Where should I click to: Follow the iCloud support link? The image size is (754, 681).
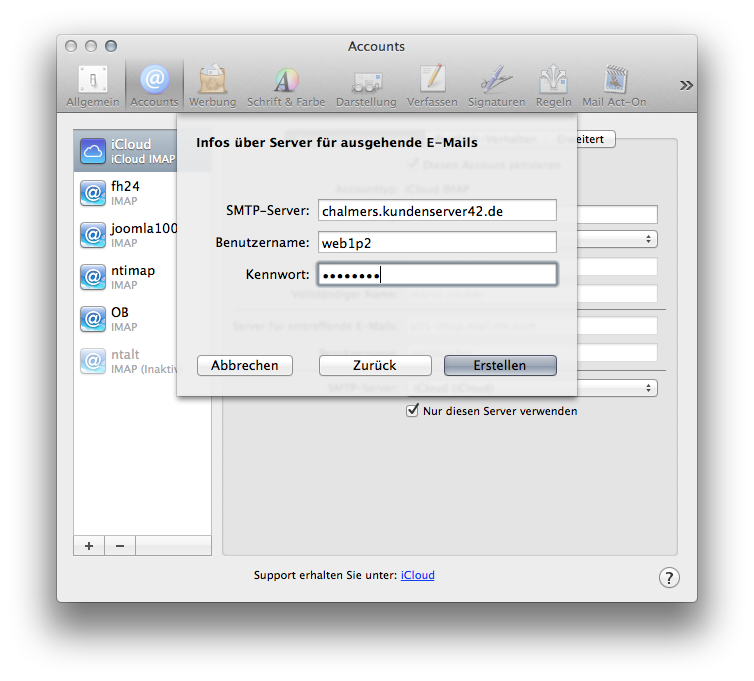(417, 576)
